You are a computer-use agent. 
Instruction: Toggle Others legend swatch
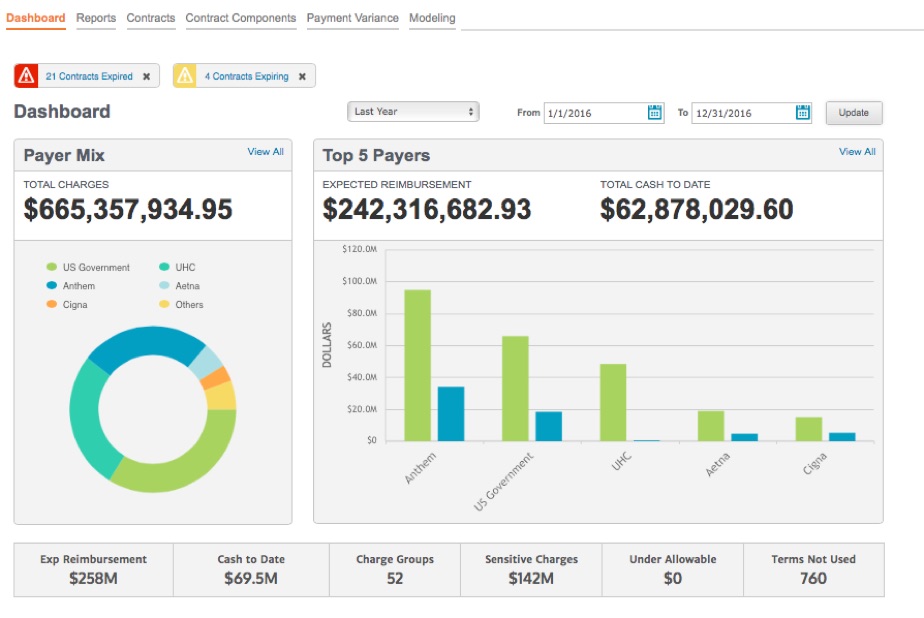pyautogui.click(x=164, y=304)
